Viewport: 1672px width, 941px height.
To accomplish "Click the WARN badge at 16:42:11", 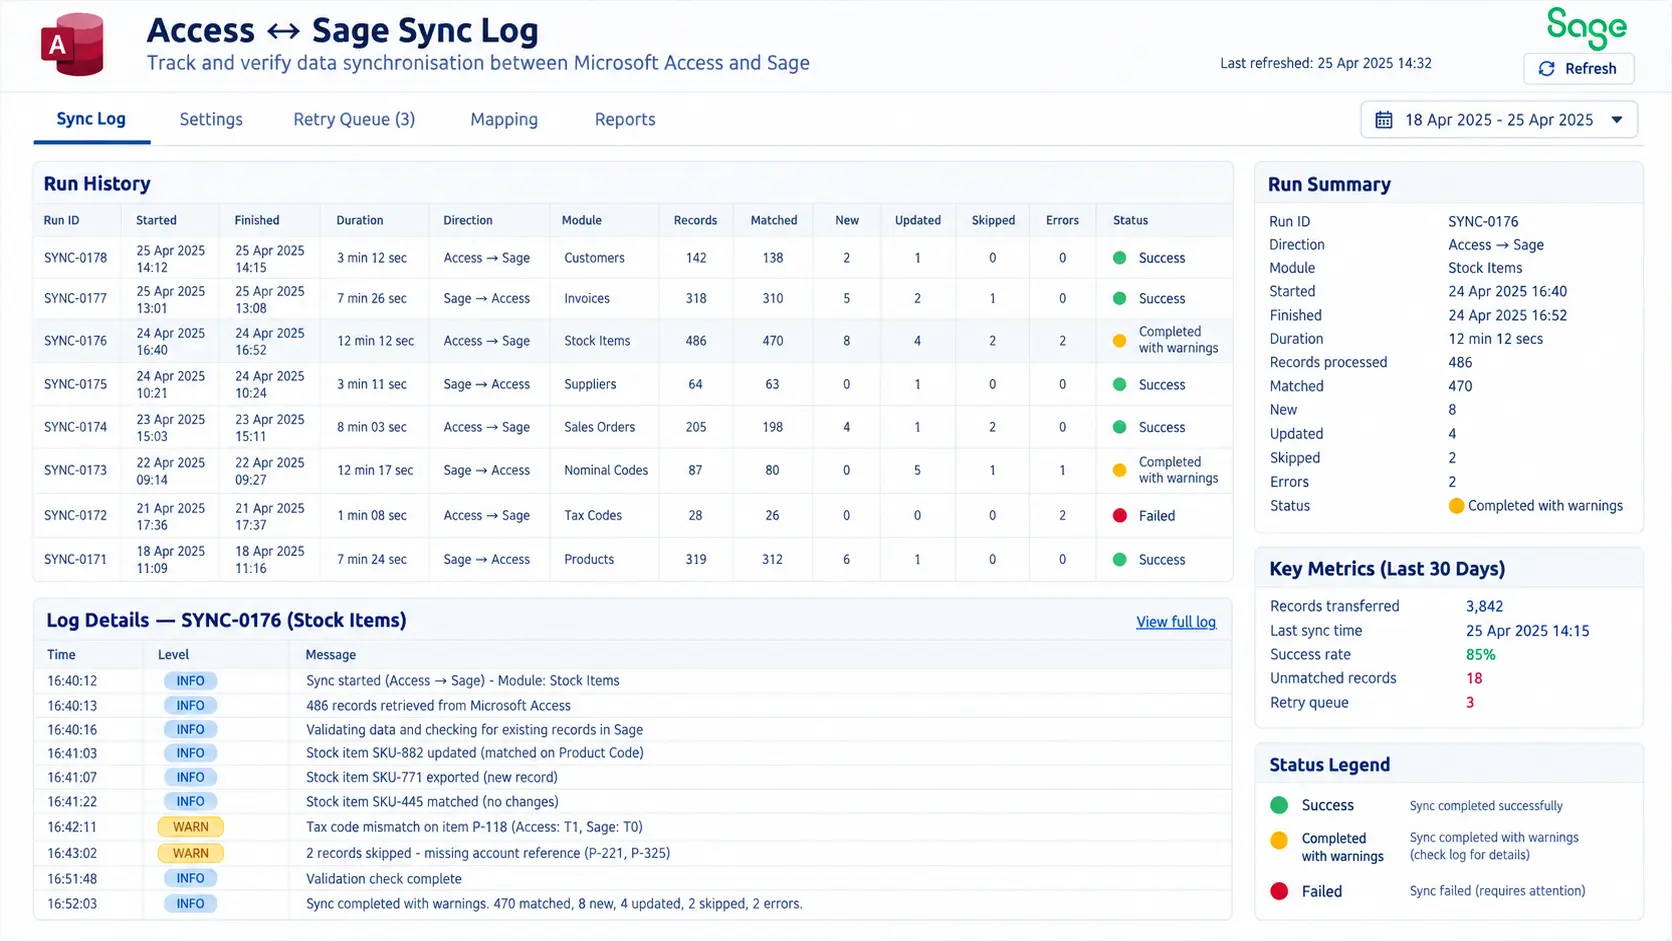I will tap(190, 827).
